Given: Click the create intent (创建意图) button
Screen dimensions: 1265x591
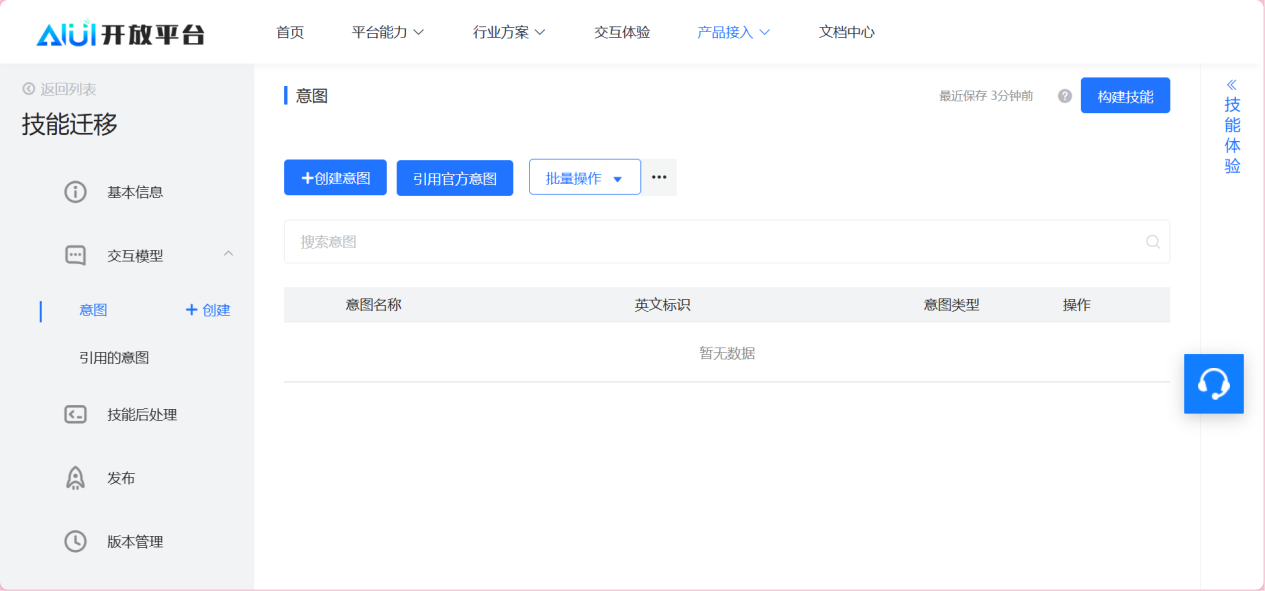Looking at the screenshot, I should click(335, 178).
